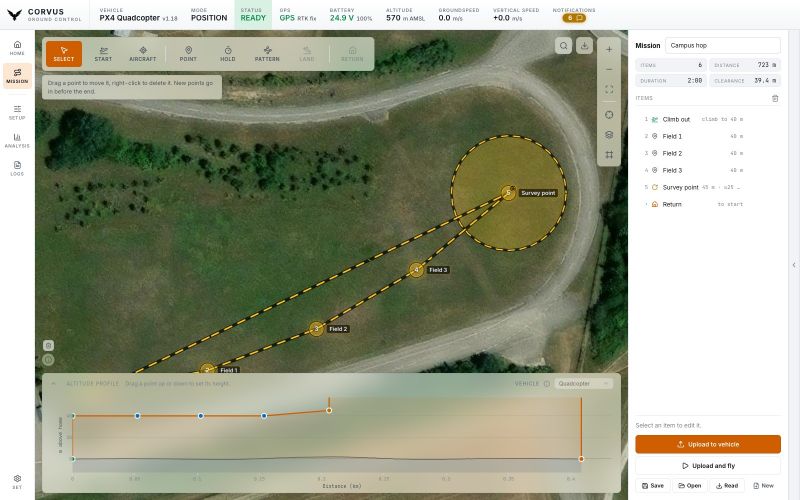This screenshot has width=800, height=500.
Task: Select Field 1 in items list
Action: pyautogui.click(x=708, y=136)
